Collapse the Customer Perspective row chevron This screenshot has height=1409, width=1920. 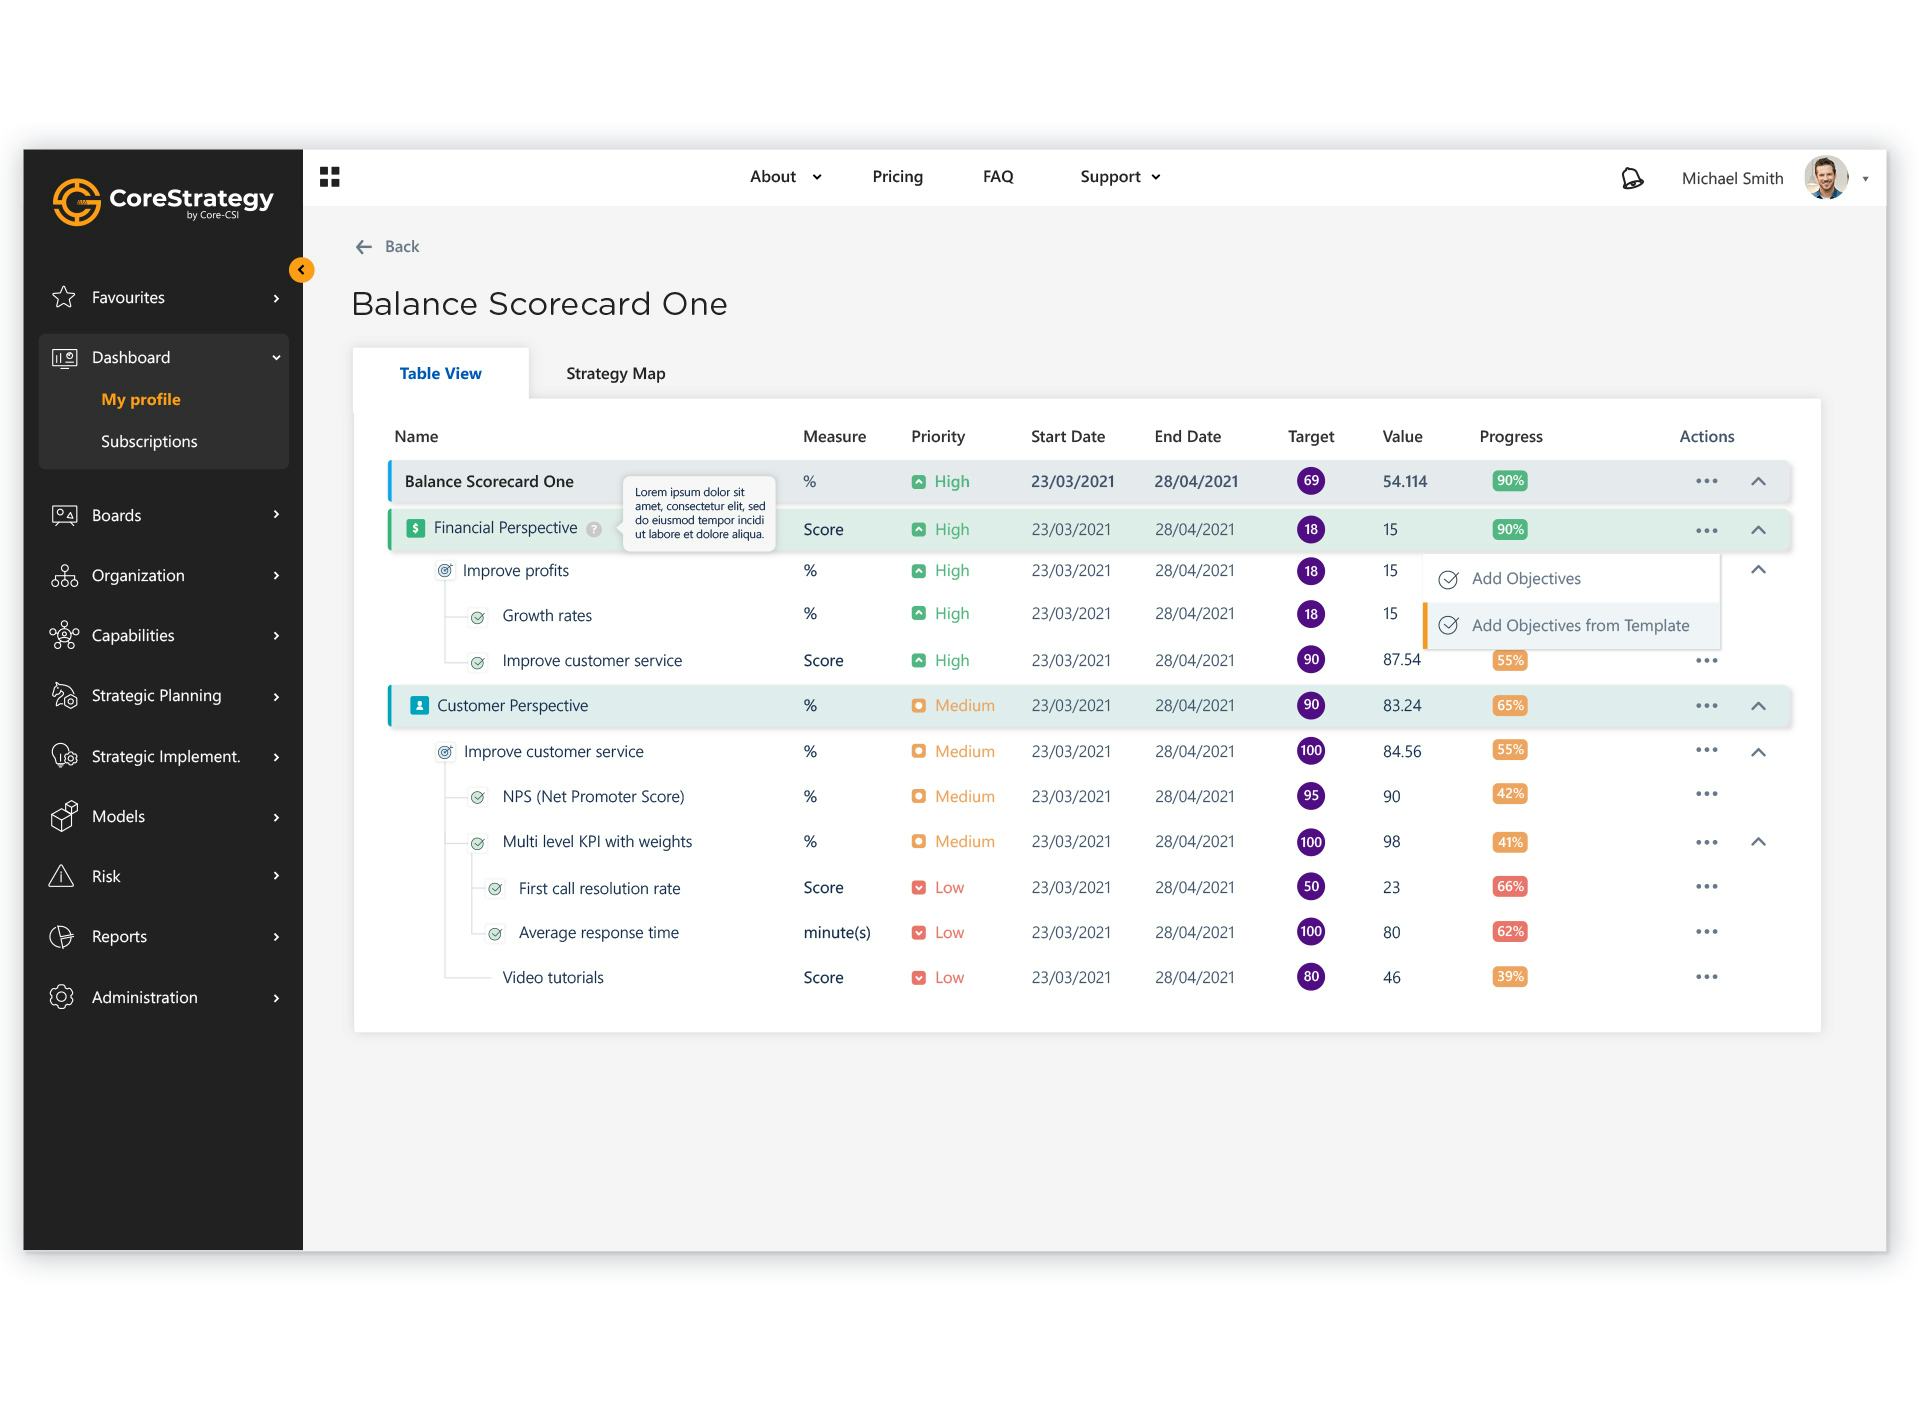coord(1758,705)
